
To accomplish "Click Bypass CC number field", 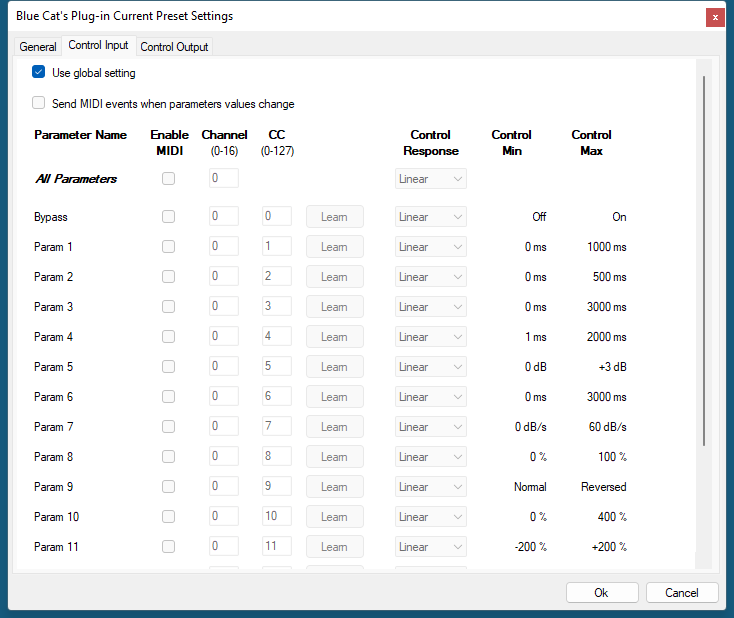I will tap(277, 216).
